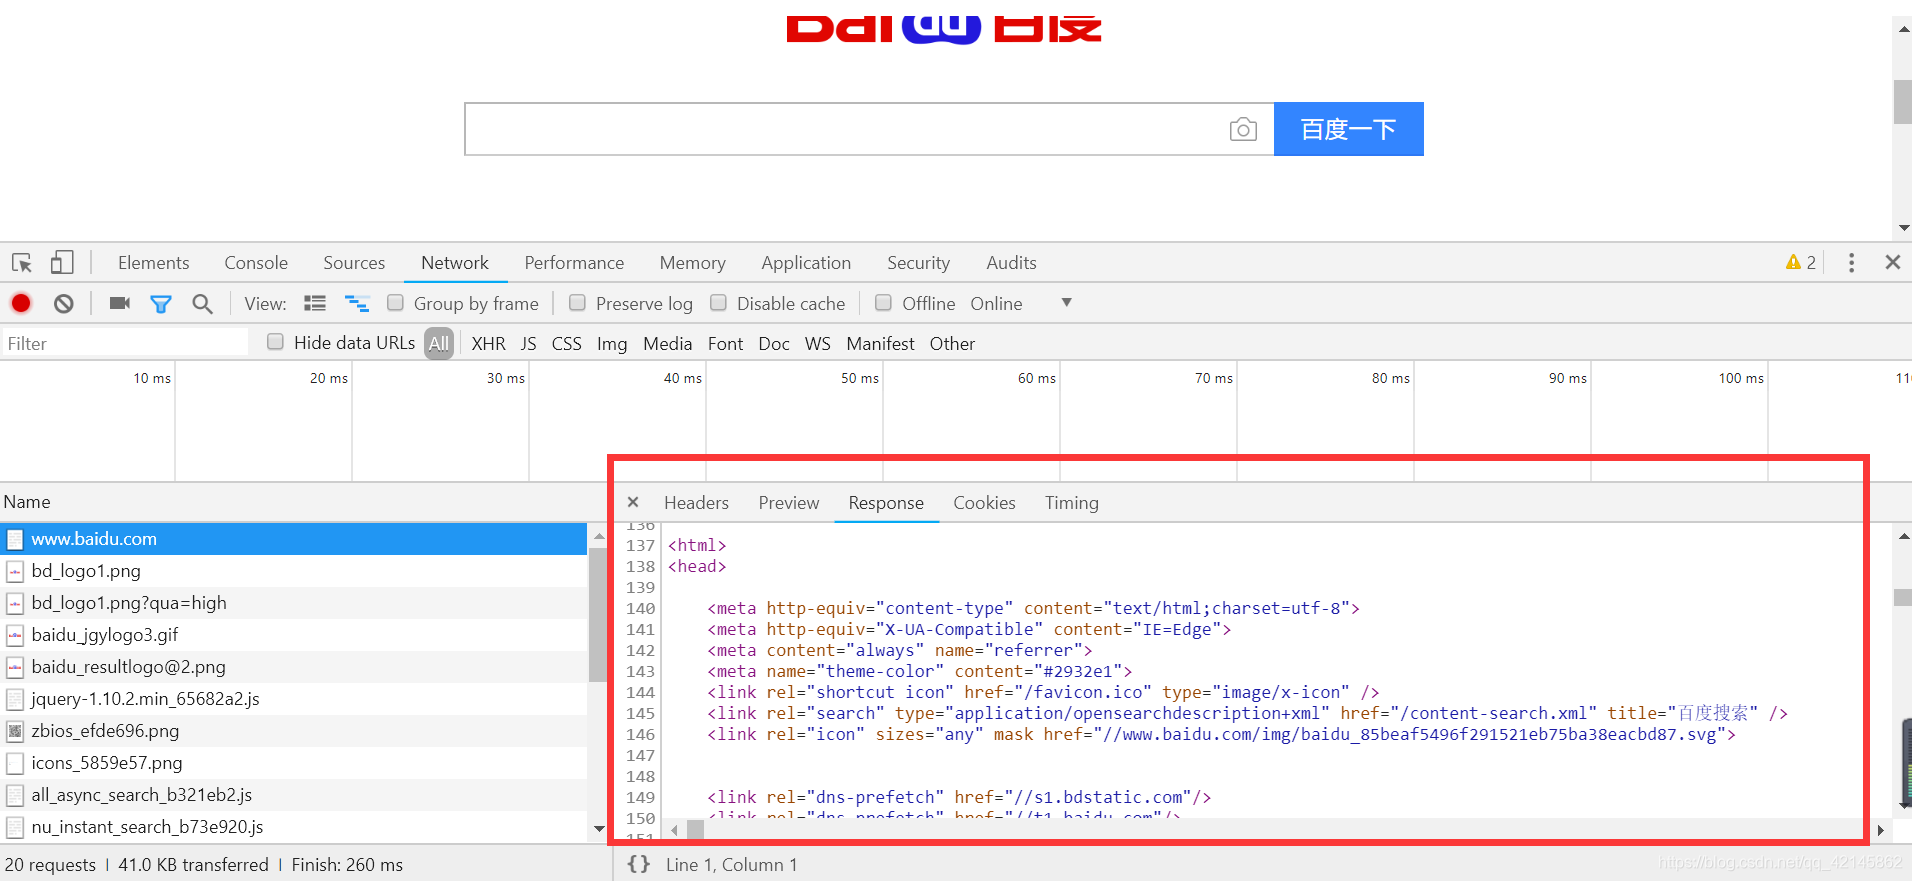This screenshot has height=881, width=1912.
Task: Toggle the network filter funnel icon
Action: (x=161, y=304)
